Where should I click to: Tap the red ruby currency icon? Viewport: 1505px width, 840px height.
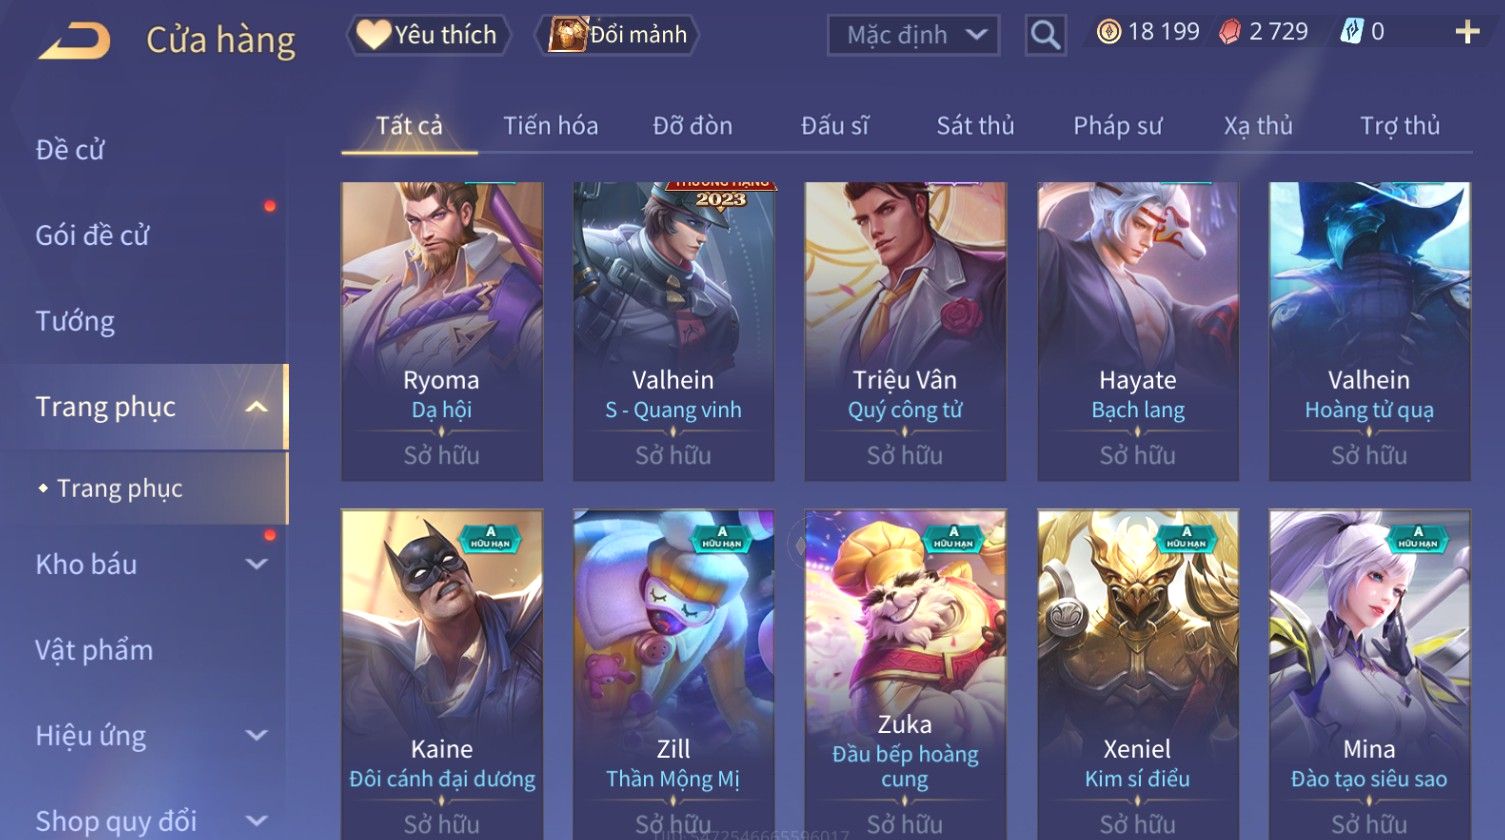click(x=1229, y=32)
